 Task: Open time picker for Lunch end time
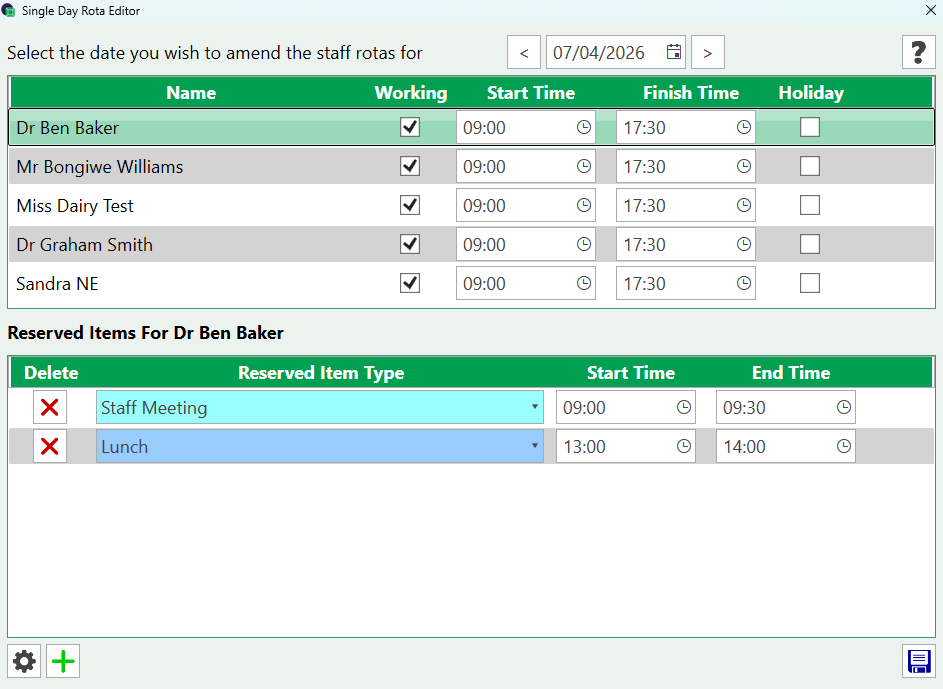coord(844,447)
